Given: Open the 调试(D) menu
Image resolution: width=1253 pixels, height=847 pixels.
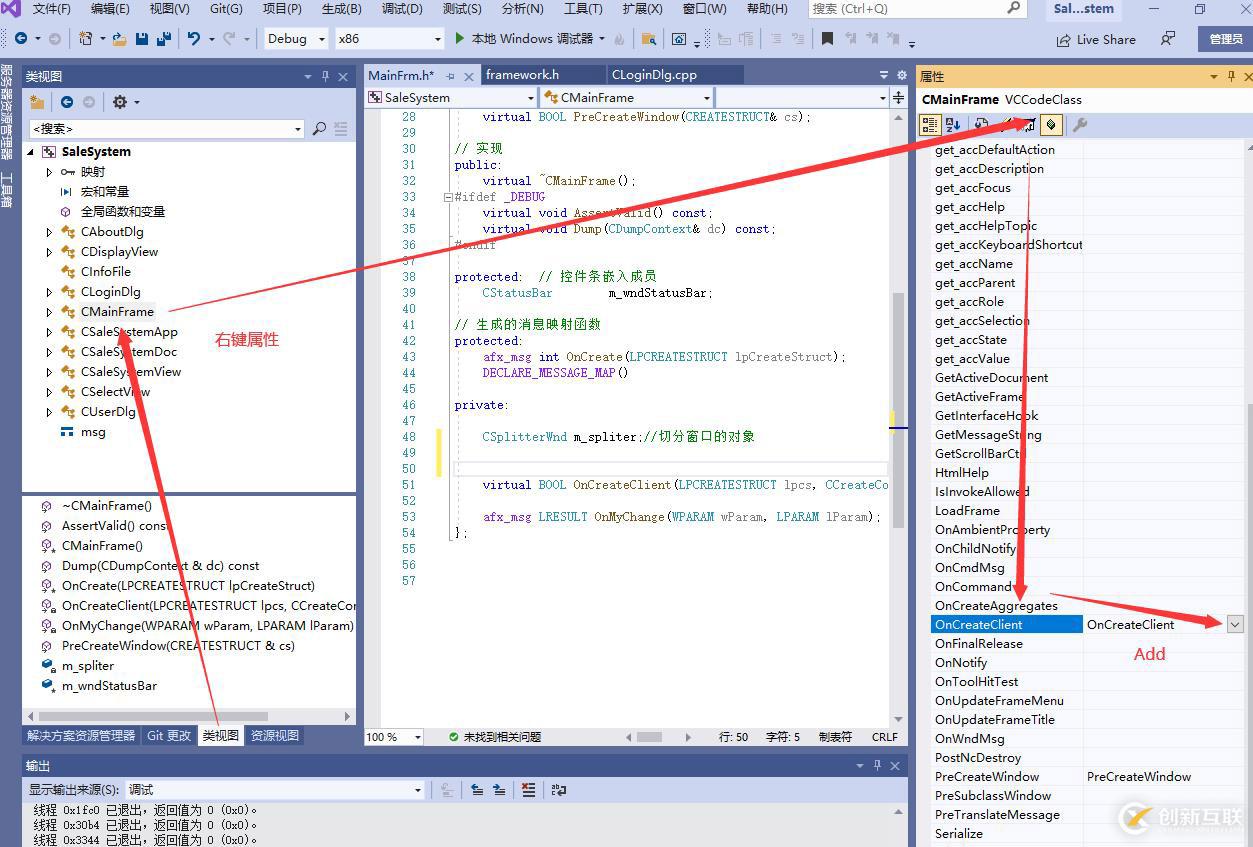Looking at the screenshot, I should [x=401, y=9].
